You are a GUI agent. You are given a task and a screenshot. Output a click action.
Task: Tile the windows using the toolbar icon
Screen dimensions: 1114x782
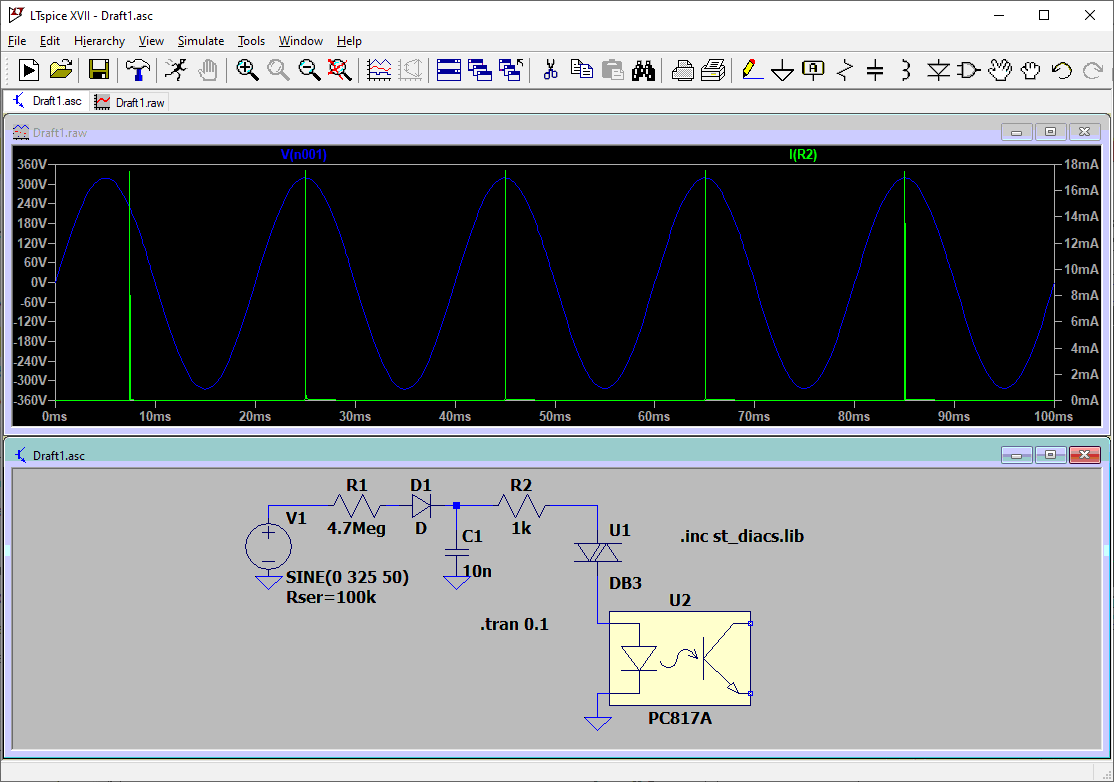(448, 70)
